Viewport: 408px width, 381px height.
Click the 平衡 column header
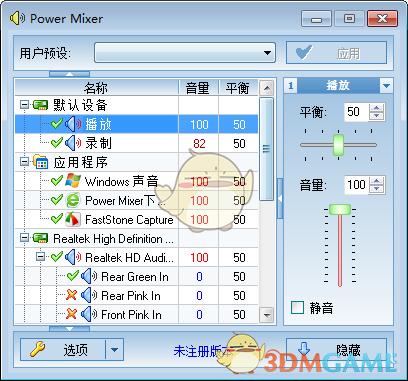pyautogui.click(x=238, y=88)
